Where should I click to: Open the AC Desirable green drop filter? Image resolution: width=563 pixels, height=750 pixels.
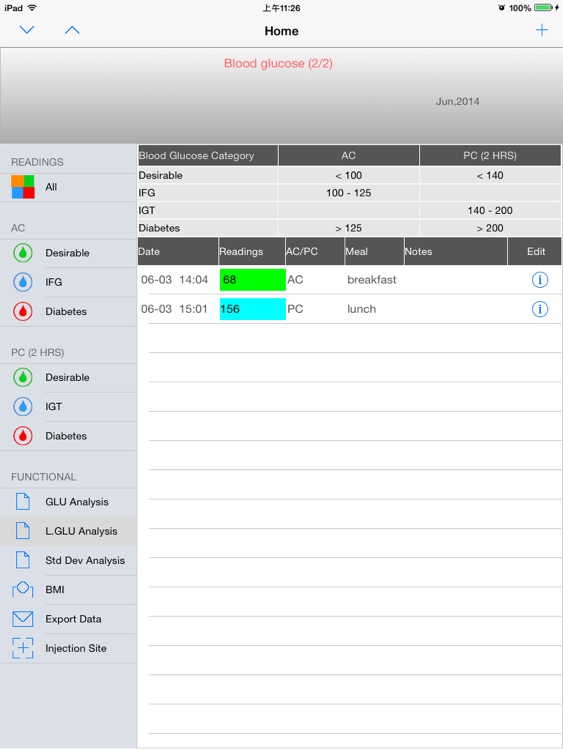point(23,253)
